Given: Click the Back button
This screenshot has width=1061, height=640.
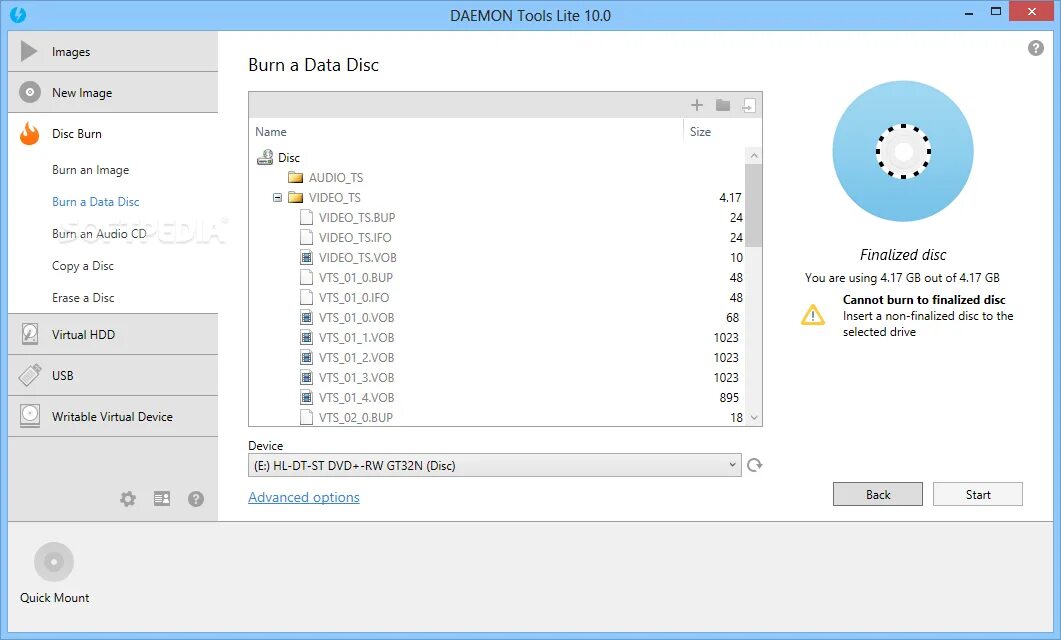Looking at the screenshot, I should tap(878, 495).
